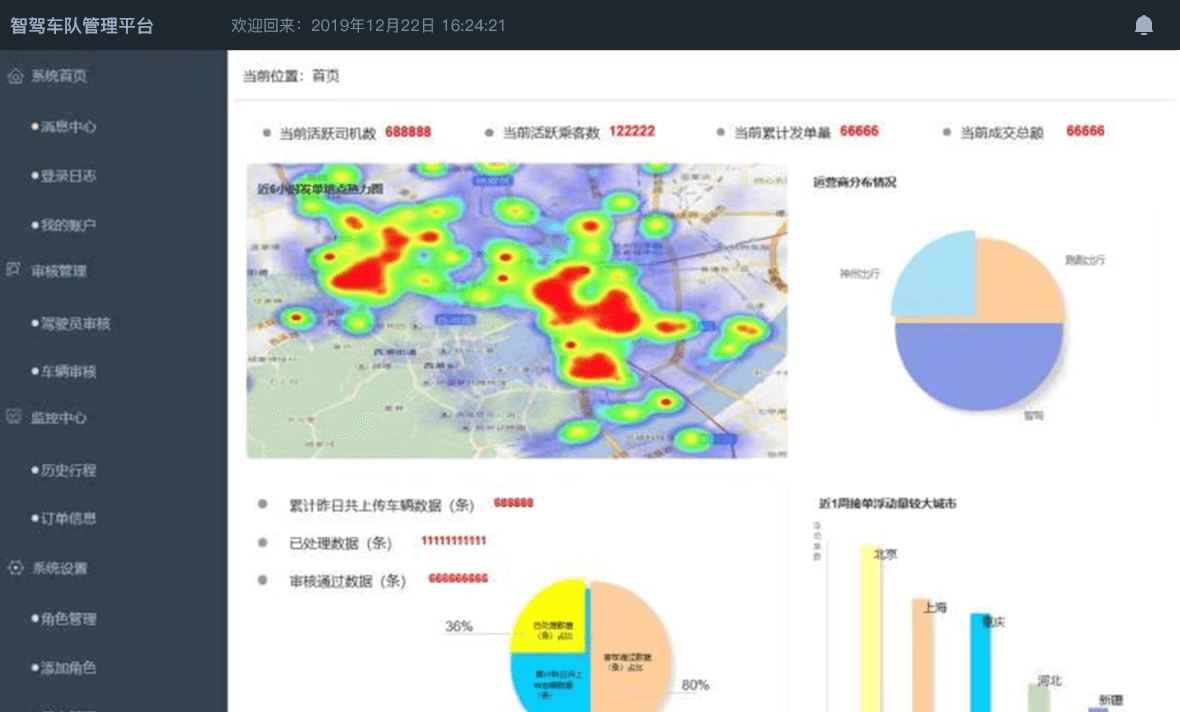The image size is (1180, 712).
Task: Click the 智驾车队管理平台 title
Action: [x=82, y=26]
